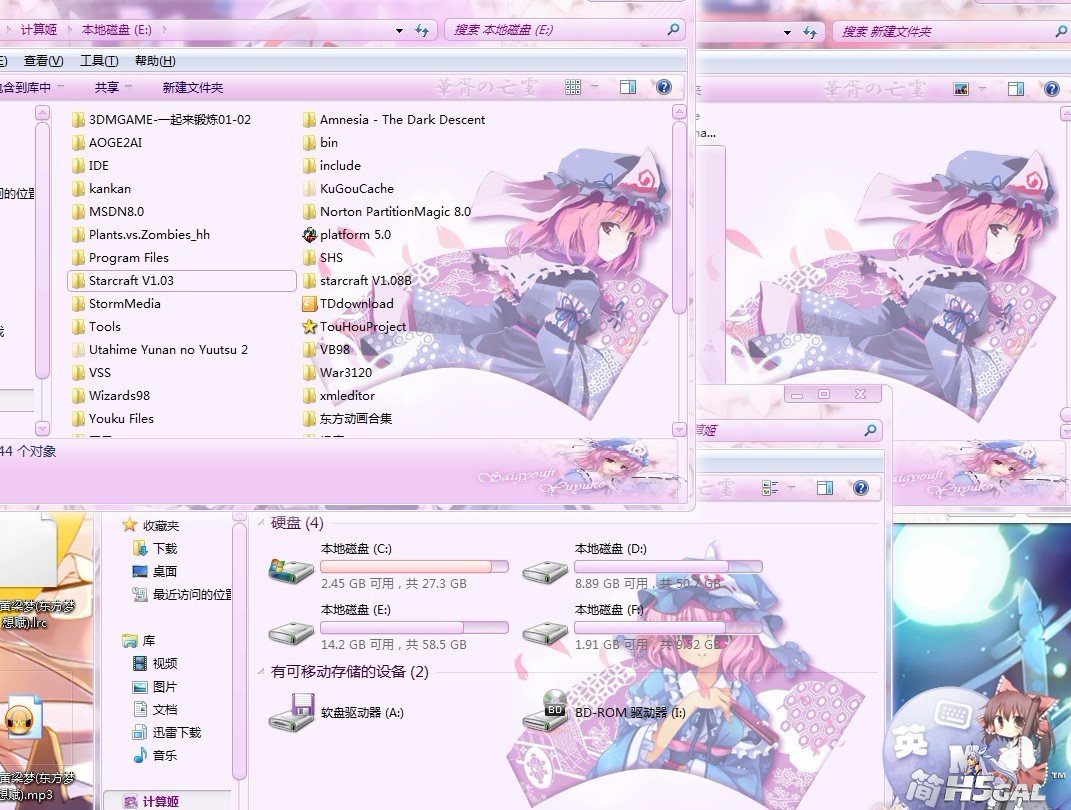This screenshot has width=1071, height=810.
Task: Open the Youku Files folder
Action: tap(113, 419)
